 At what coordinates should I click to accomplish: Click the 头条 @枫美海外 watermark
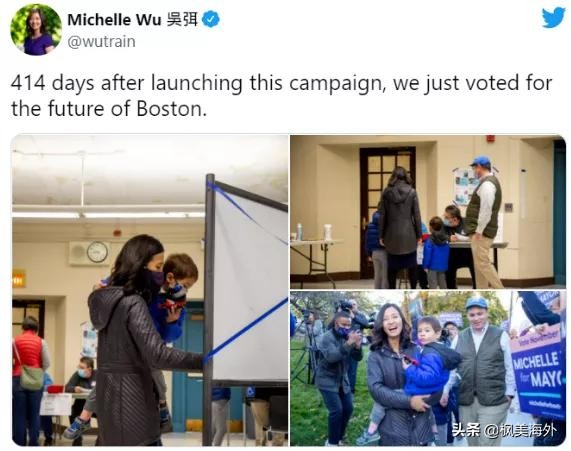(504, 431)
